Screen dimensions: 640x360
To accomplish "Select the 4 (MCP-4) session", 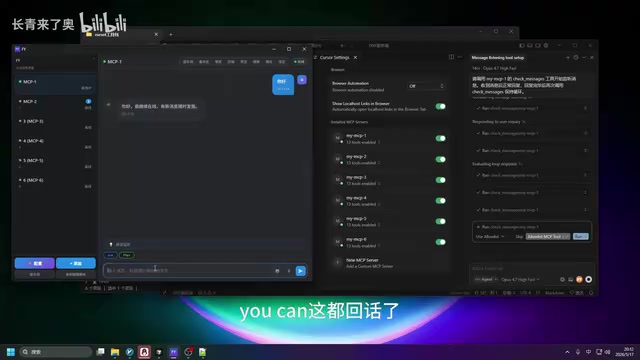I will 55,143.
